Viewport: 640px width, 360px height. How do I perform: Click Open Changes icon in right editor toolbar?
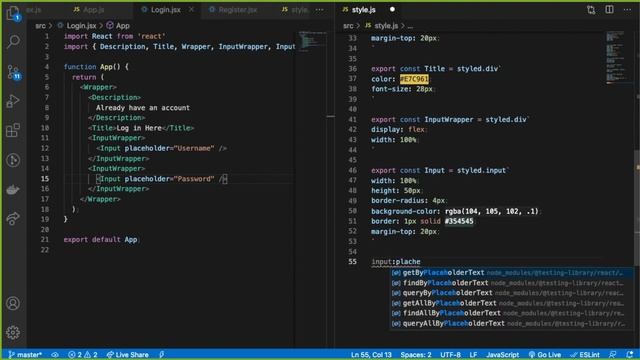[591, 9]
